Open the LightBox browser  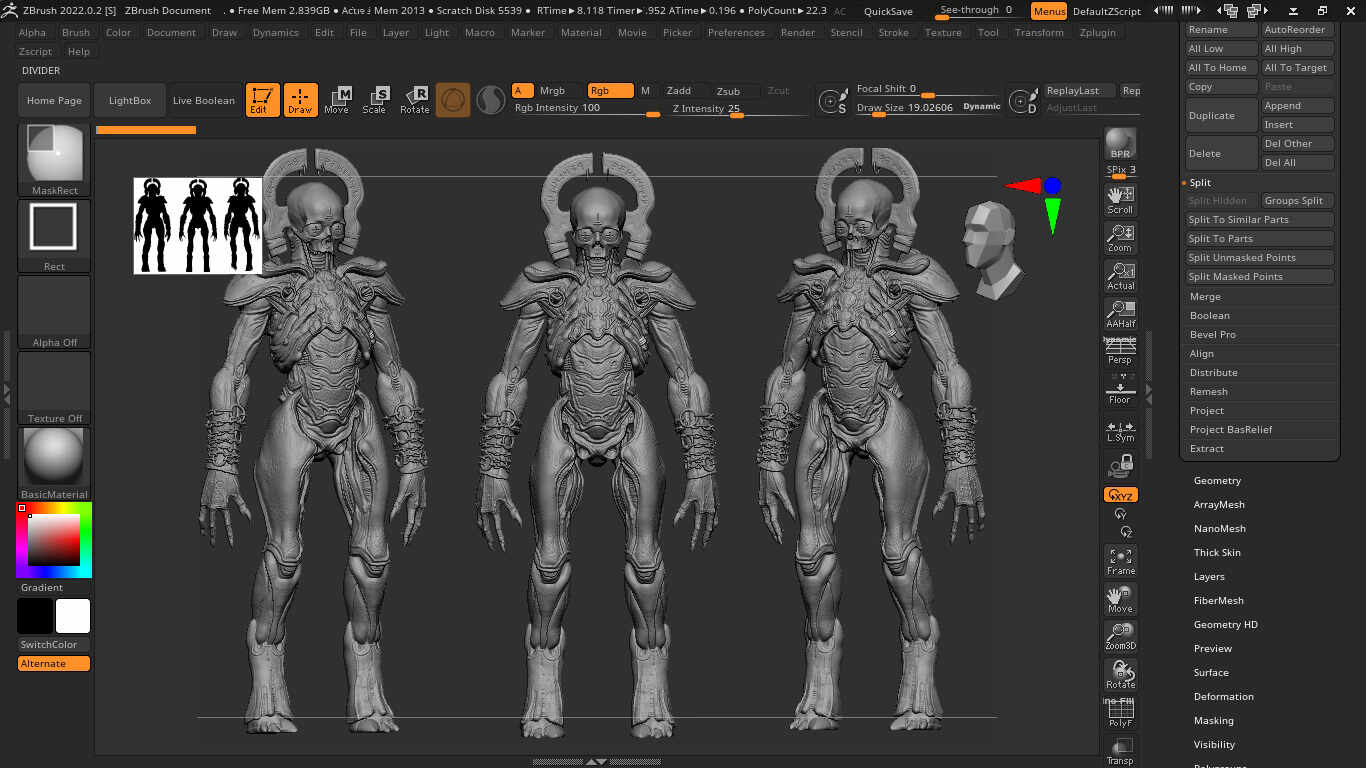click(x=130, y=100)
